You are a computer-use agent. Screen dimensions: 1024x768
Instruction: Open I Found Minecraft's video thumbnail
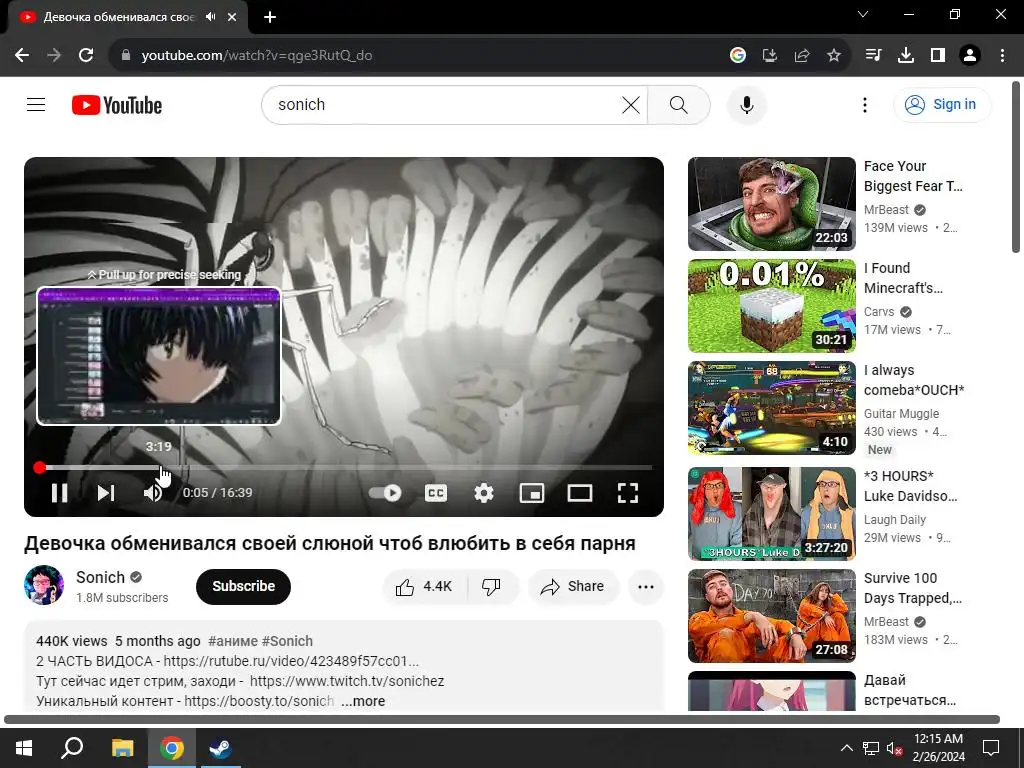point(772,306)
